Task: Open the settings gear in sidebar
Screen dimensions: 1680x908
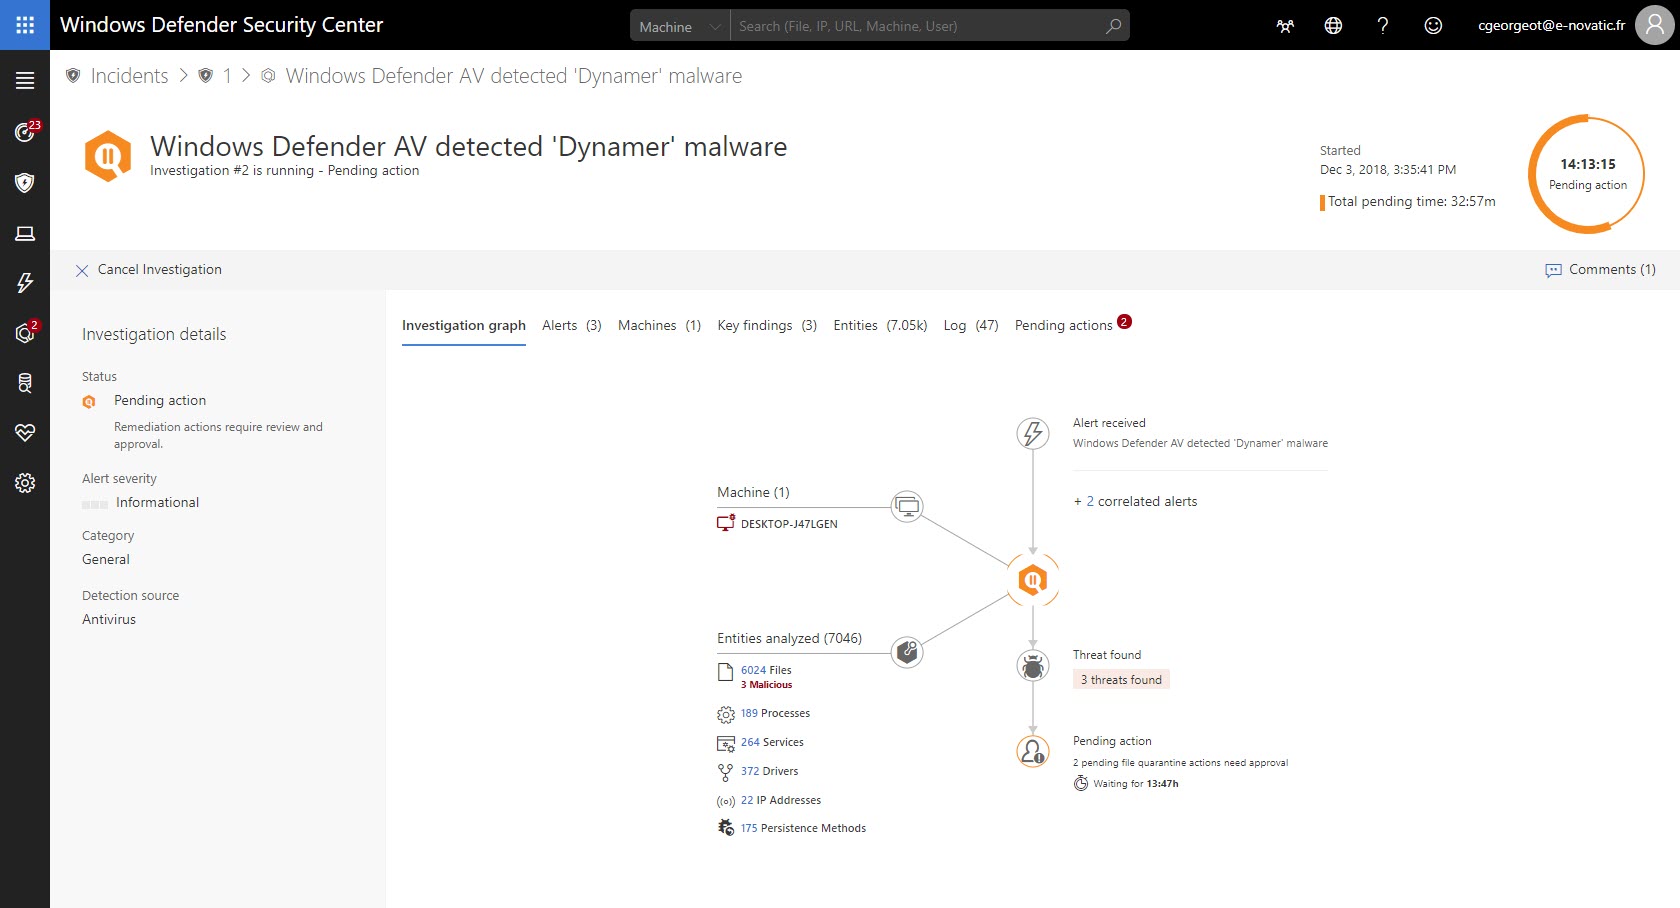Action: (x=25, y=483)
